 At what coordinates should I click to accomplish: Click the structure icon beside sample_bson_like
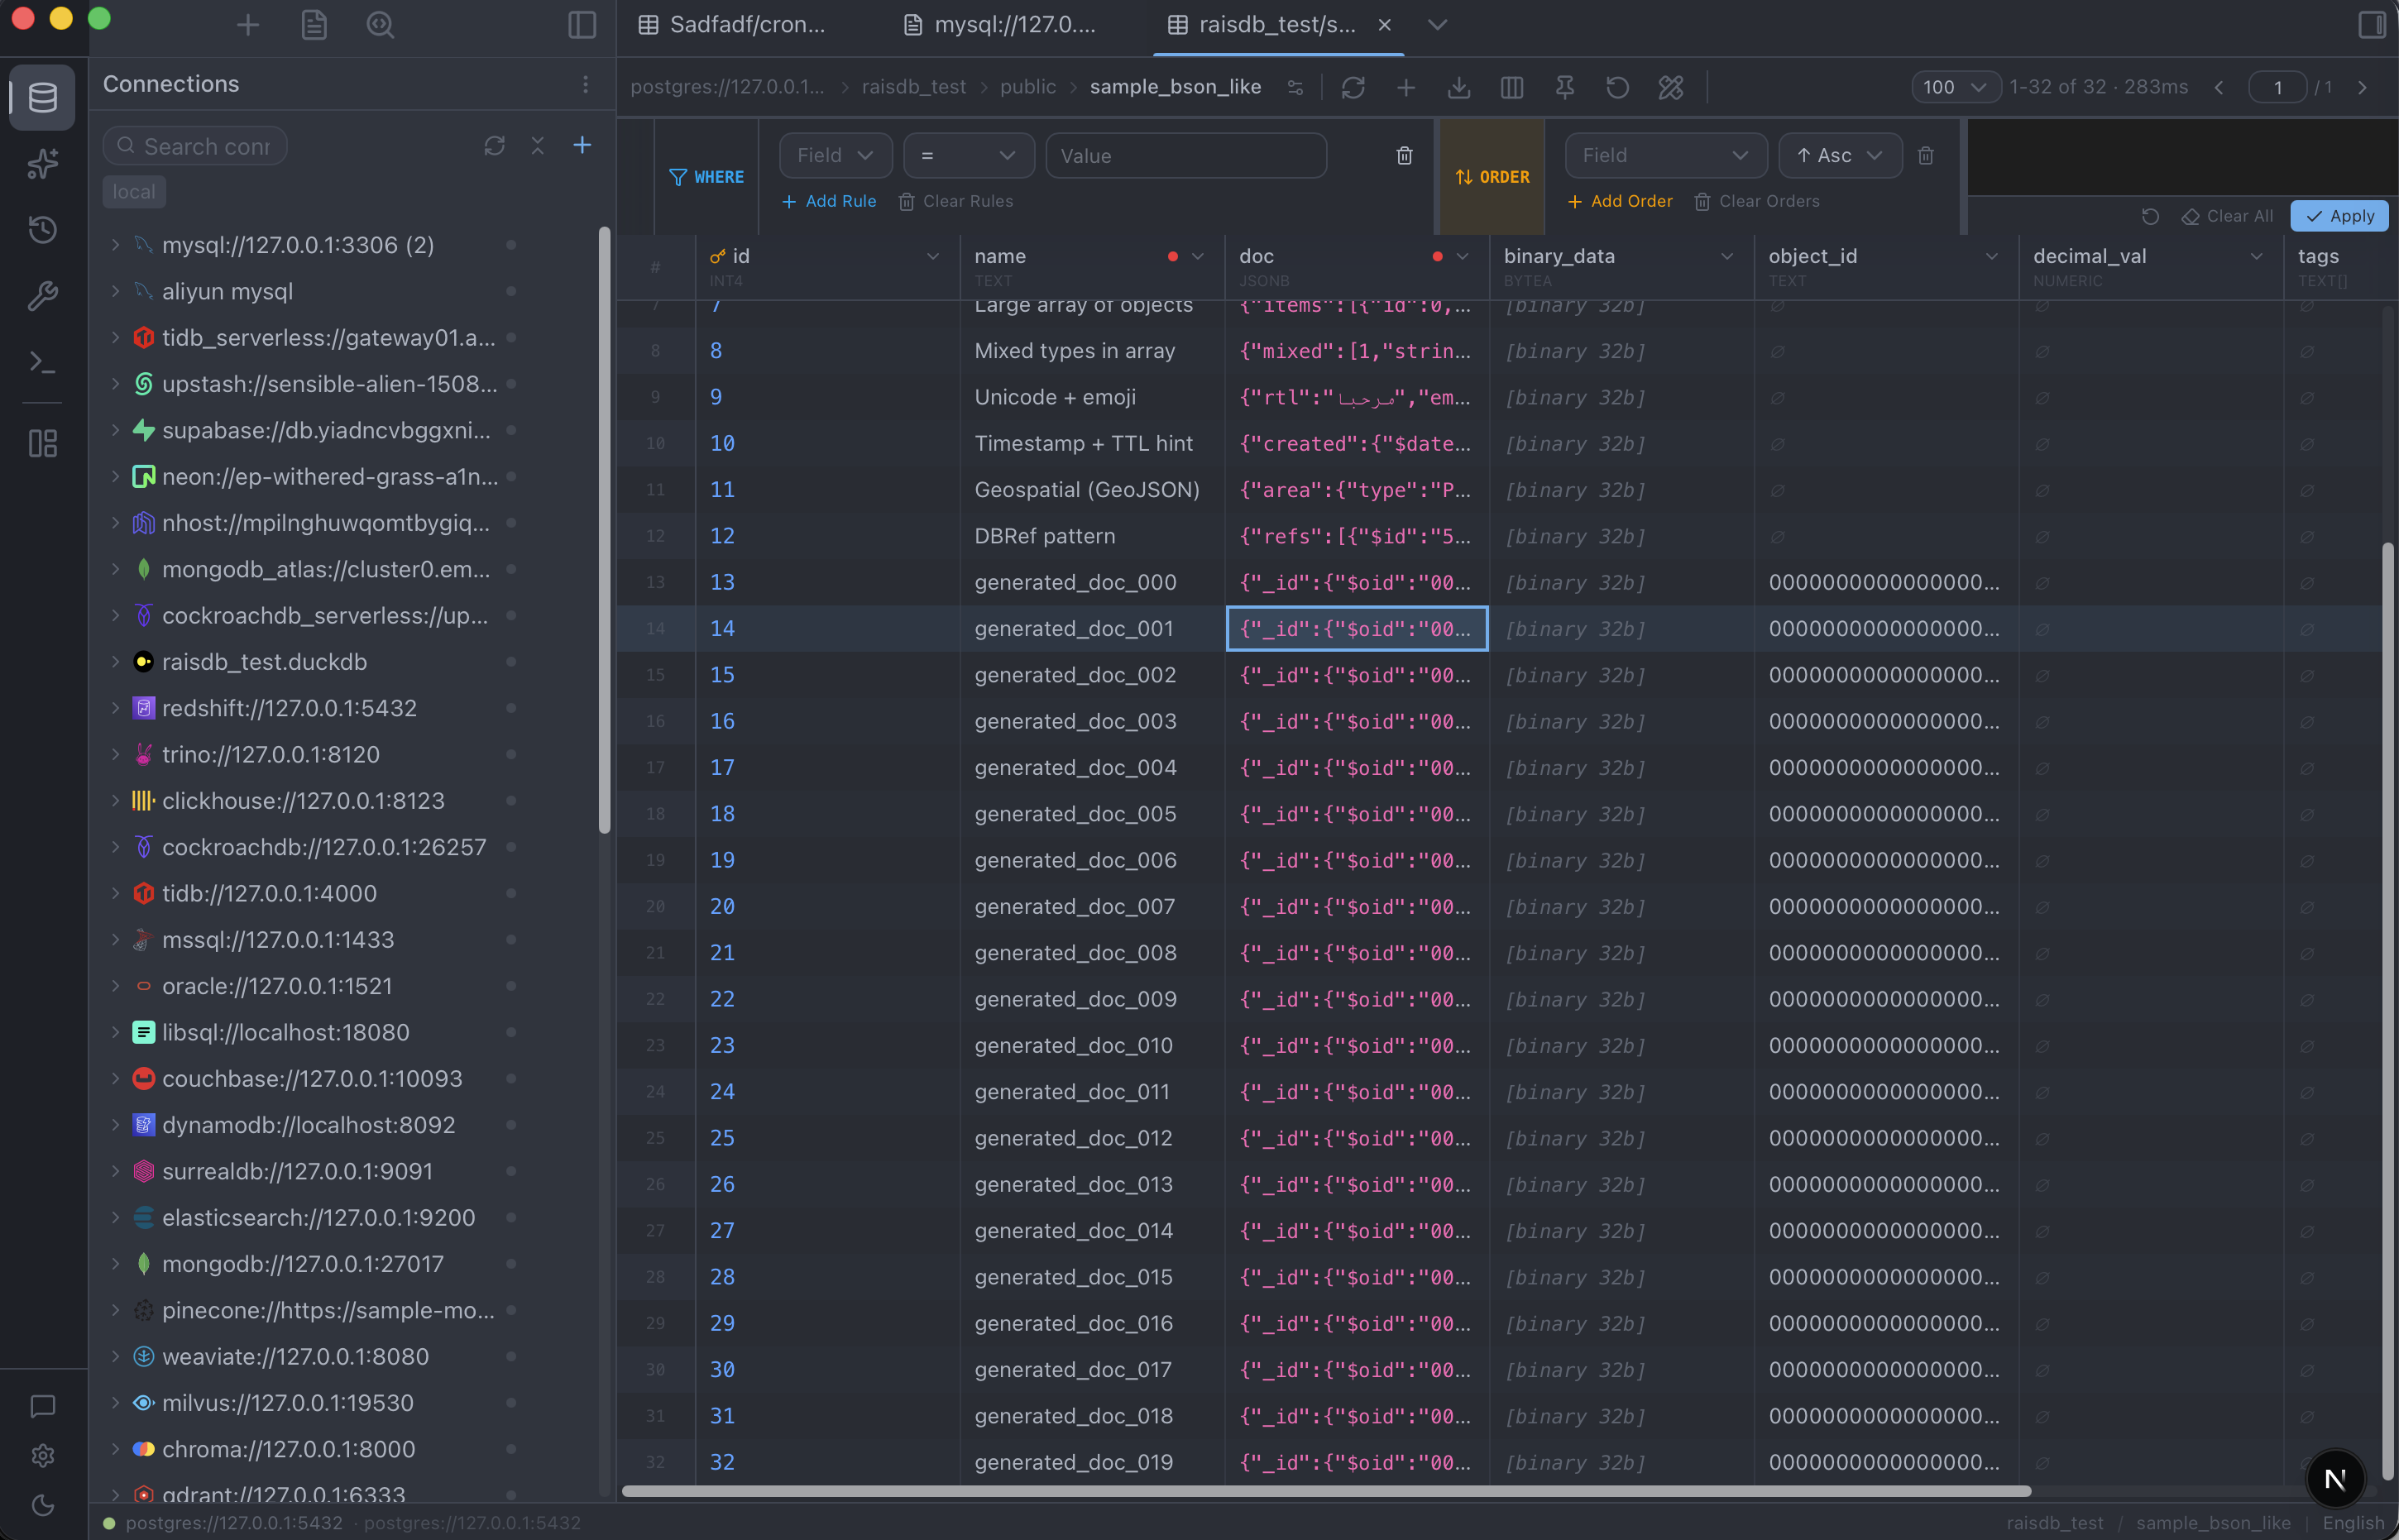(1296, 88)
